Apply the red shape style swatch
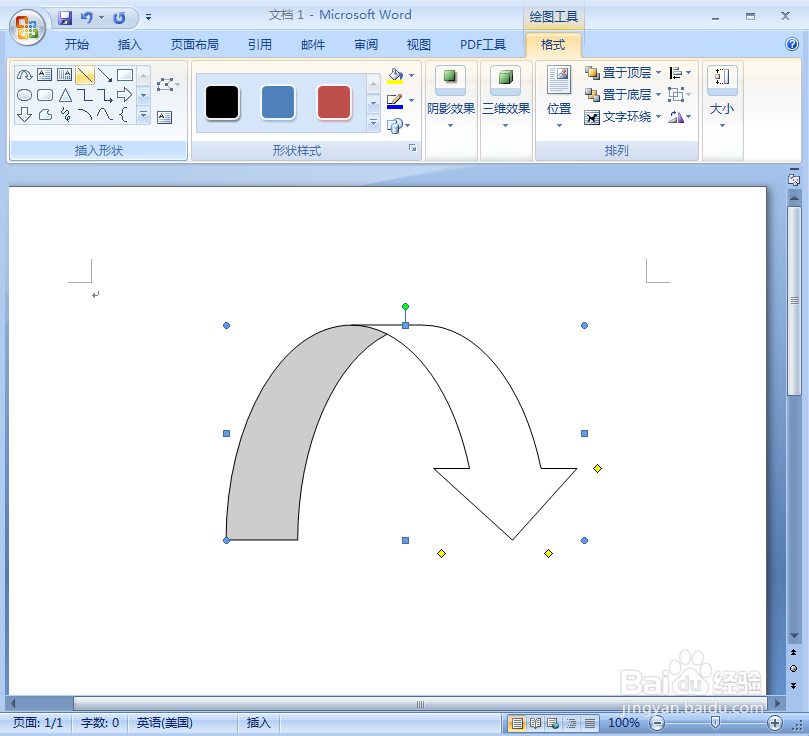Screen dimensions: 809x736 334,103
